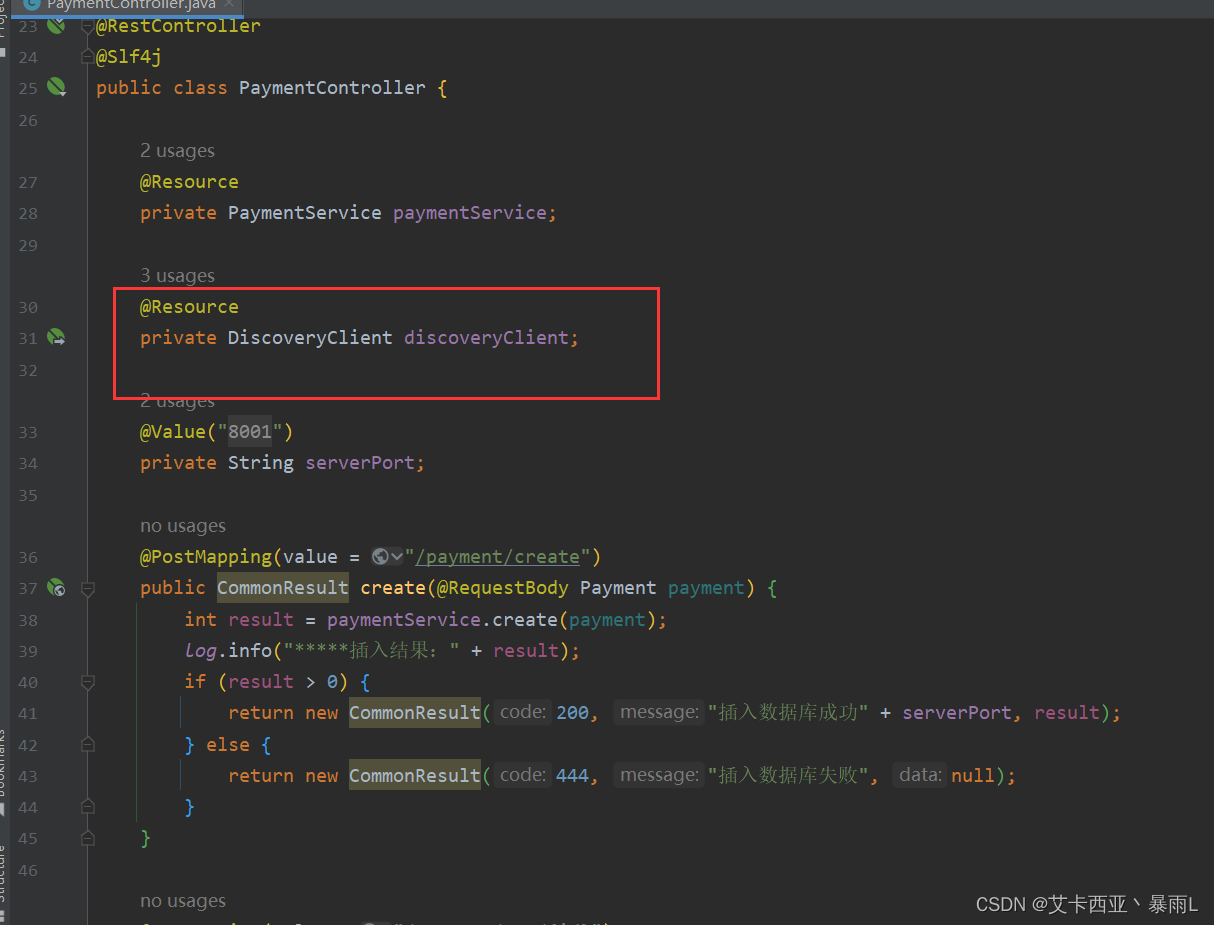Collapse the if block fold at line 40

click(x=88, y=682)
